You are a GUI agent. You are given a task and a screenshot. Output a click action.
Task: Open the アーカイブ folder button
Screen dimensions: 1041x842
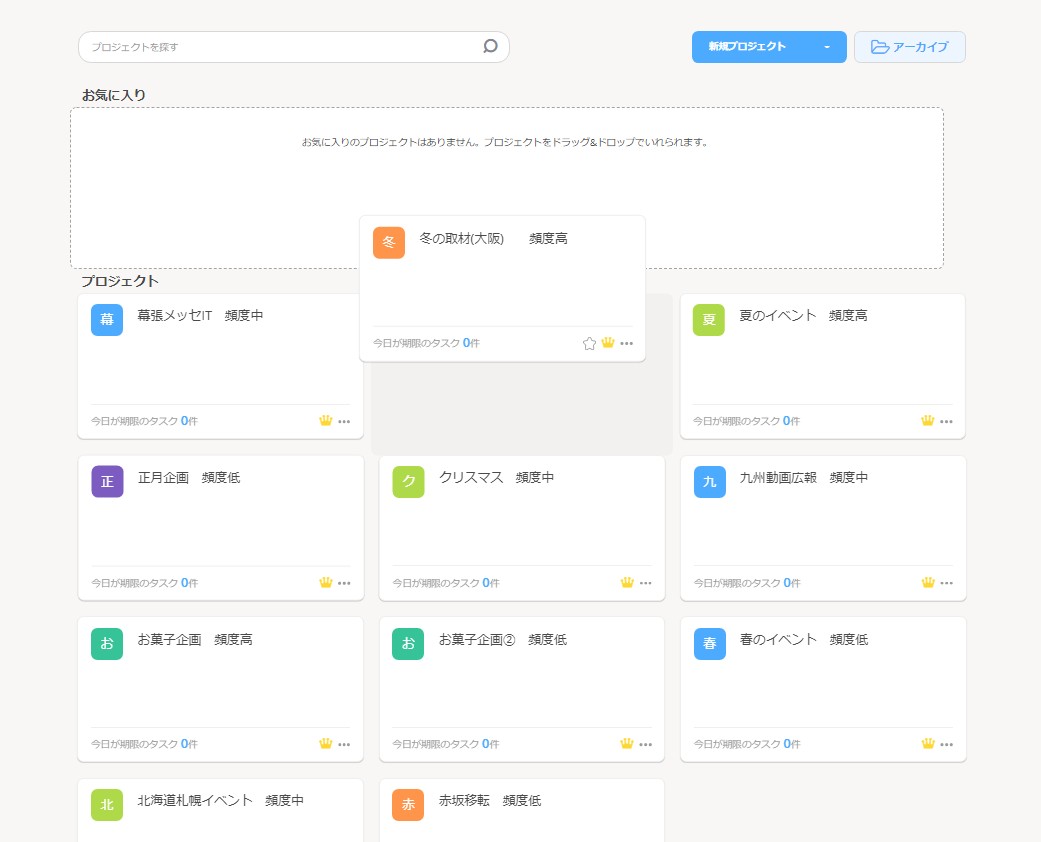pyautogui.click(x=909, y=47)
